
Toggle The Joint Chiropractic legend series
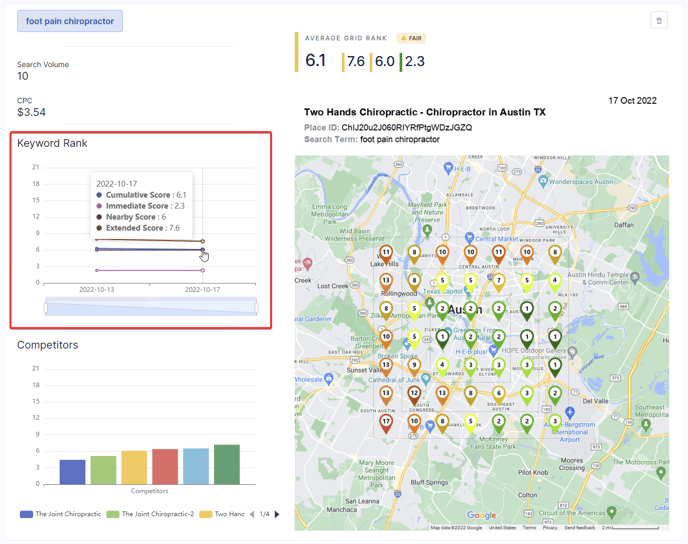60,514
